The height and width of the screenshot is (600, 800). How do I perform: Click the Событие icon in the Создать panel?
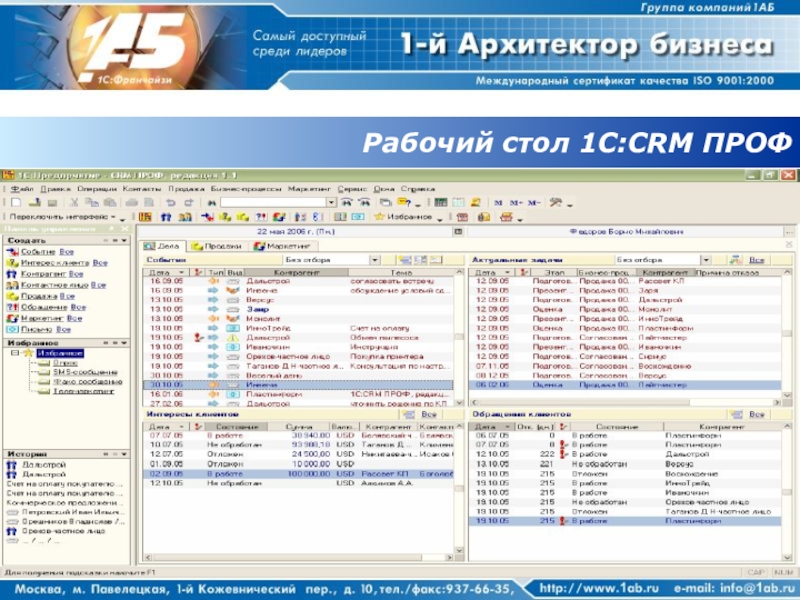[12, 252]
